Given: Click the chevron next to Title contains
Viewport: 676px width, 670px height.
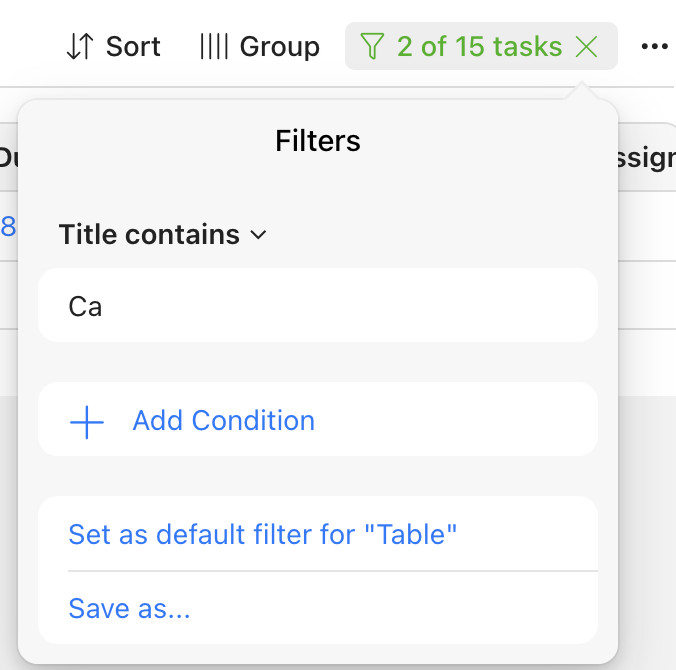Looking at the screenshot, I should [x=258, y=235].
